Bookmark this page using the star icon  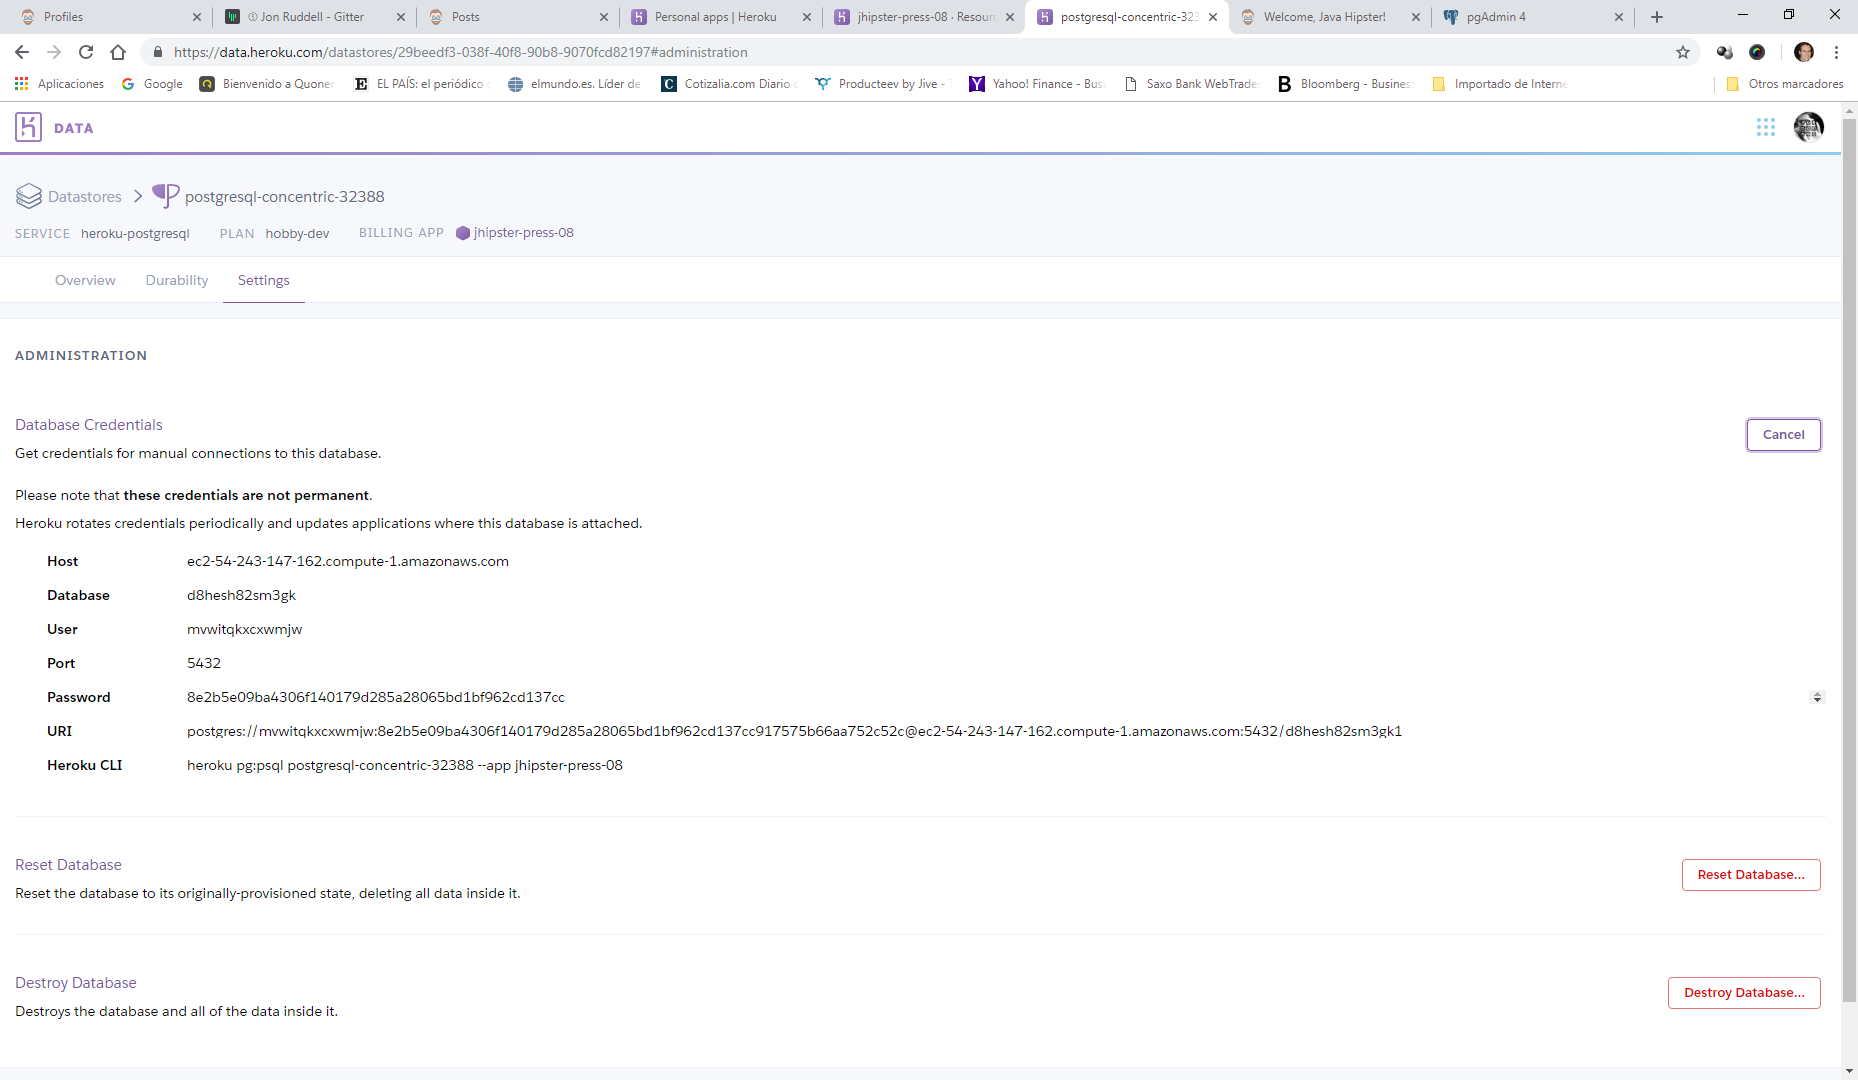(x=1683, y=52)
